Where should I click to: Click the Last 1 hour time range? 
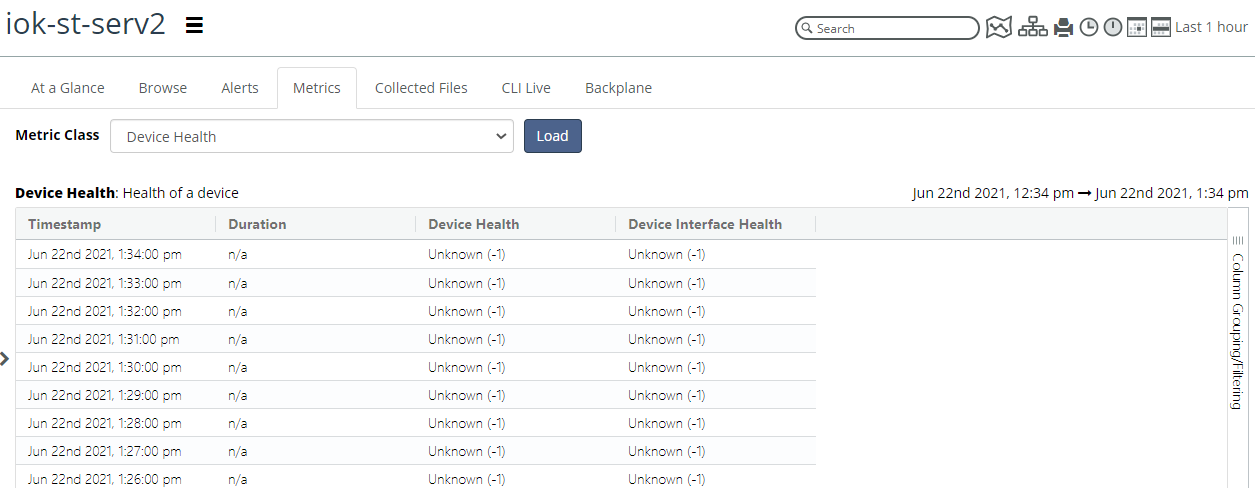[x=1211, y=27]
